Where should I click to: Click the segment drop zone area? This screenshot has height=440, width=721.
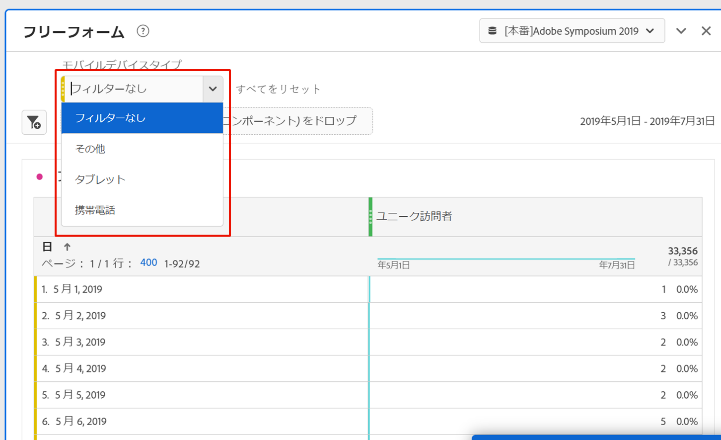[x=300, y=121]
